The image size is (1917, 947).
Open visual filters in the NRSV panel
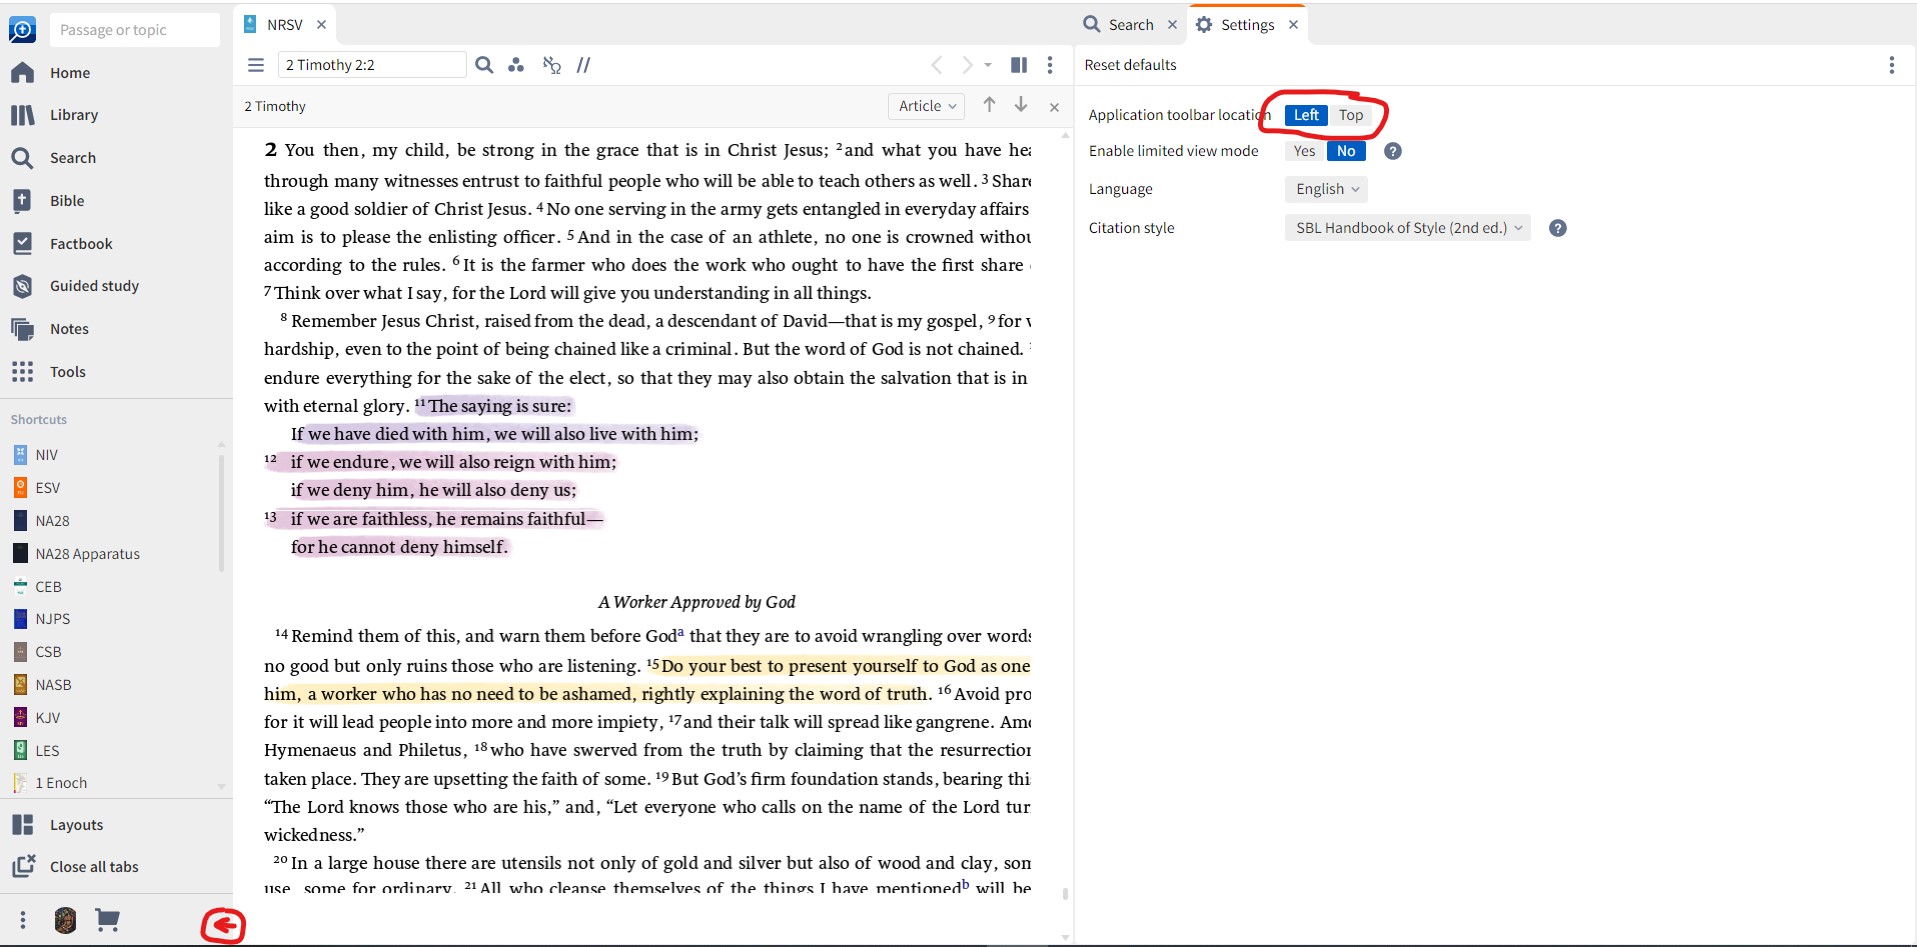[517, 64]
